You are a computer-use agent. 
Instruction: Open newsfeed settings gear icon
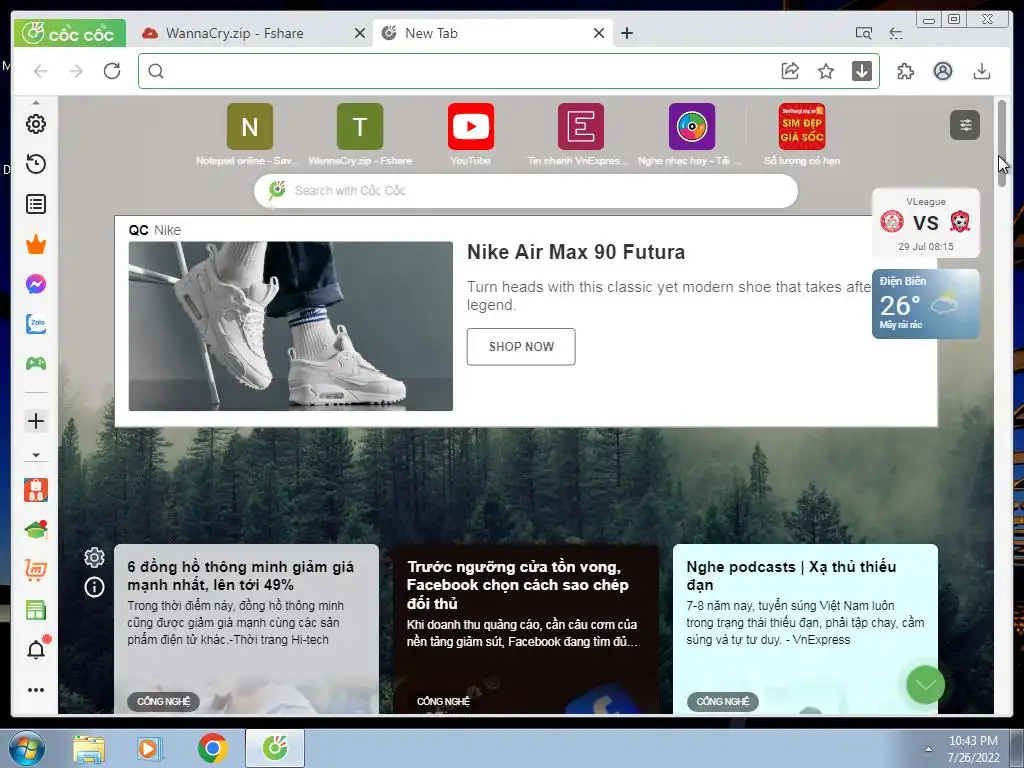94,558
